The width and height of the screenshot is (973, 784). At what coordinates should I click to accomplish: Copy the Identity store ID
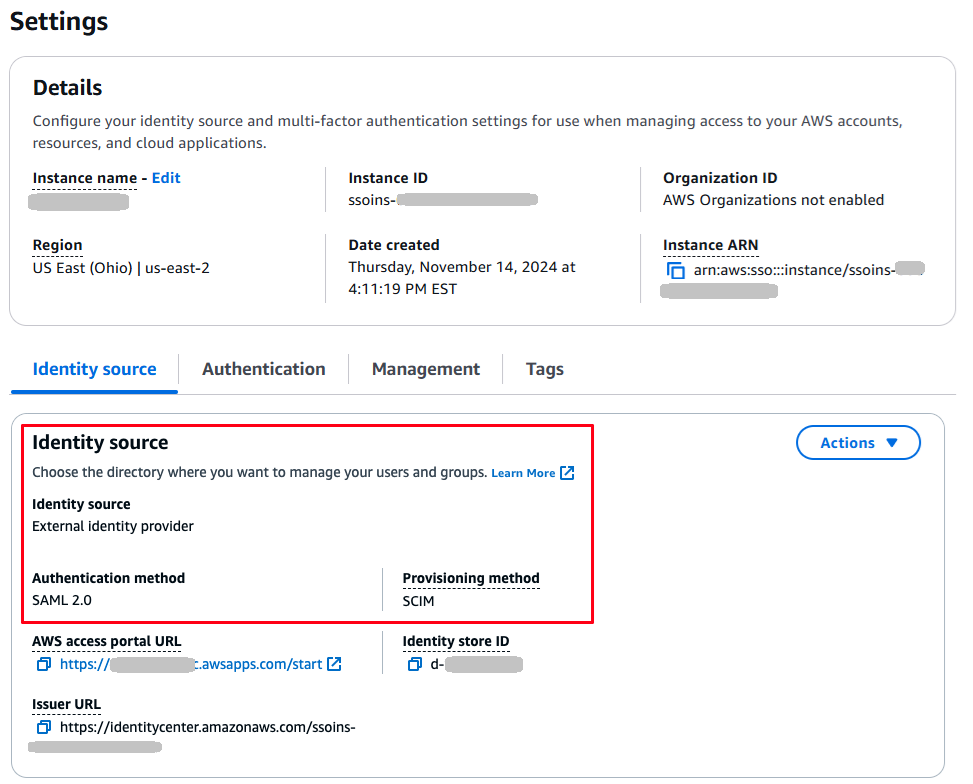(x=415, y=664)
